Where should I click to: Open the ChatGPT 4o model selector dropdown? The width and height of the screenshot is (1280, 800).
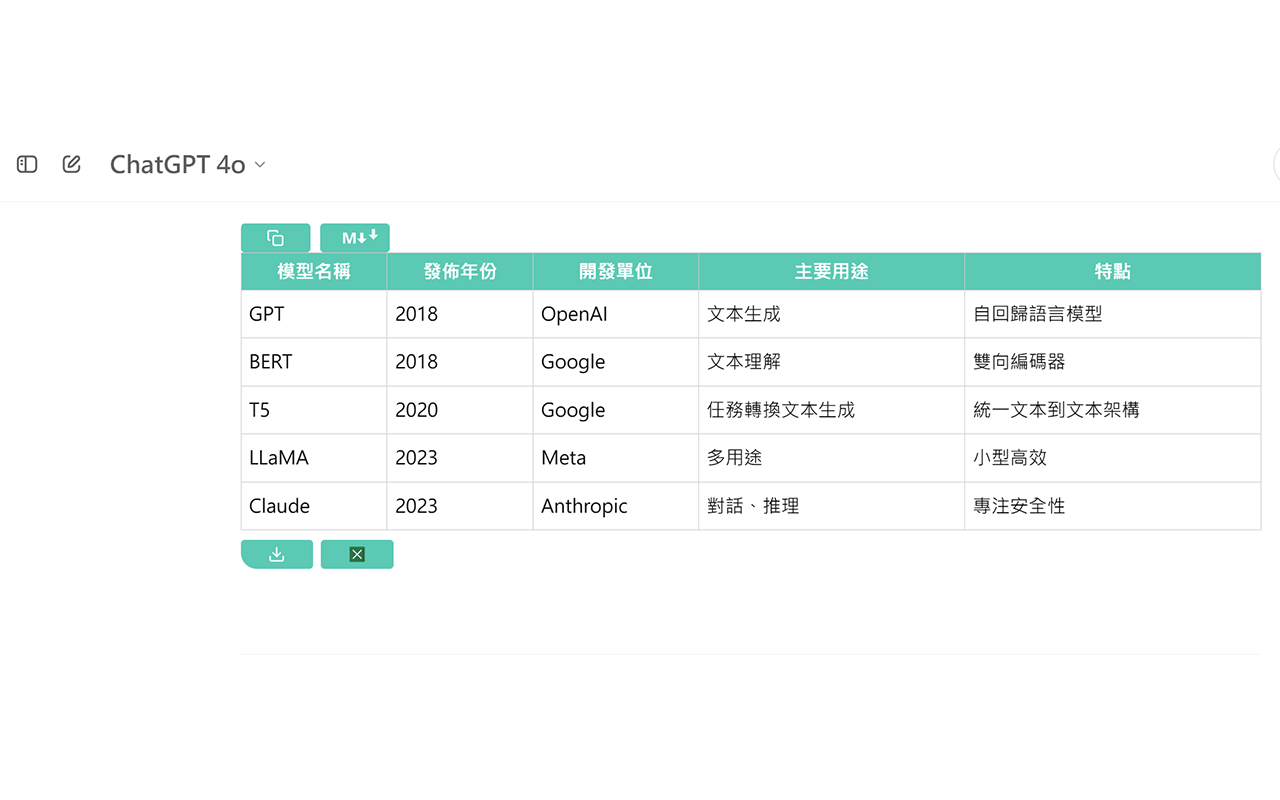point(187,164)
